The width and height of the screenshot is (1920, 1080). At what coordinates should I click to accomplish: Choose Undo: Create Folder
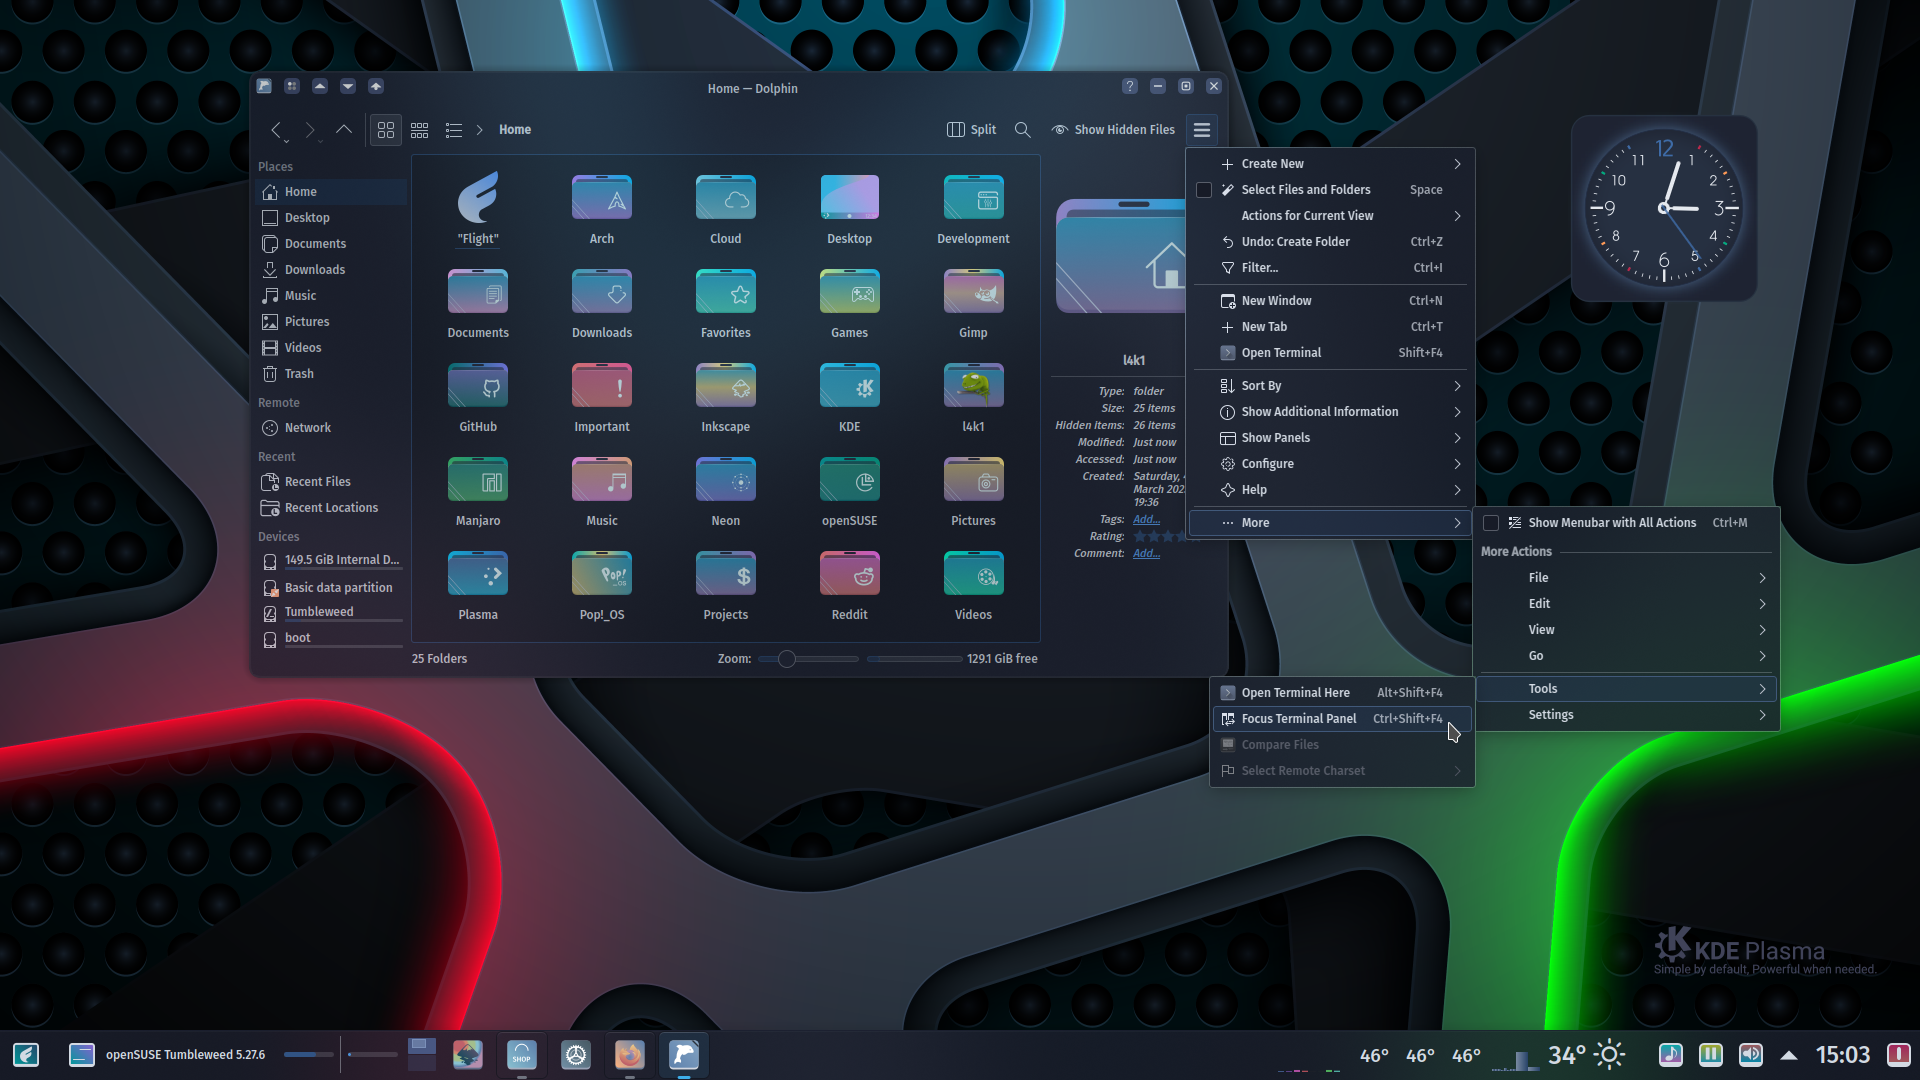click(x=1331, y=242)
